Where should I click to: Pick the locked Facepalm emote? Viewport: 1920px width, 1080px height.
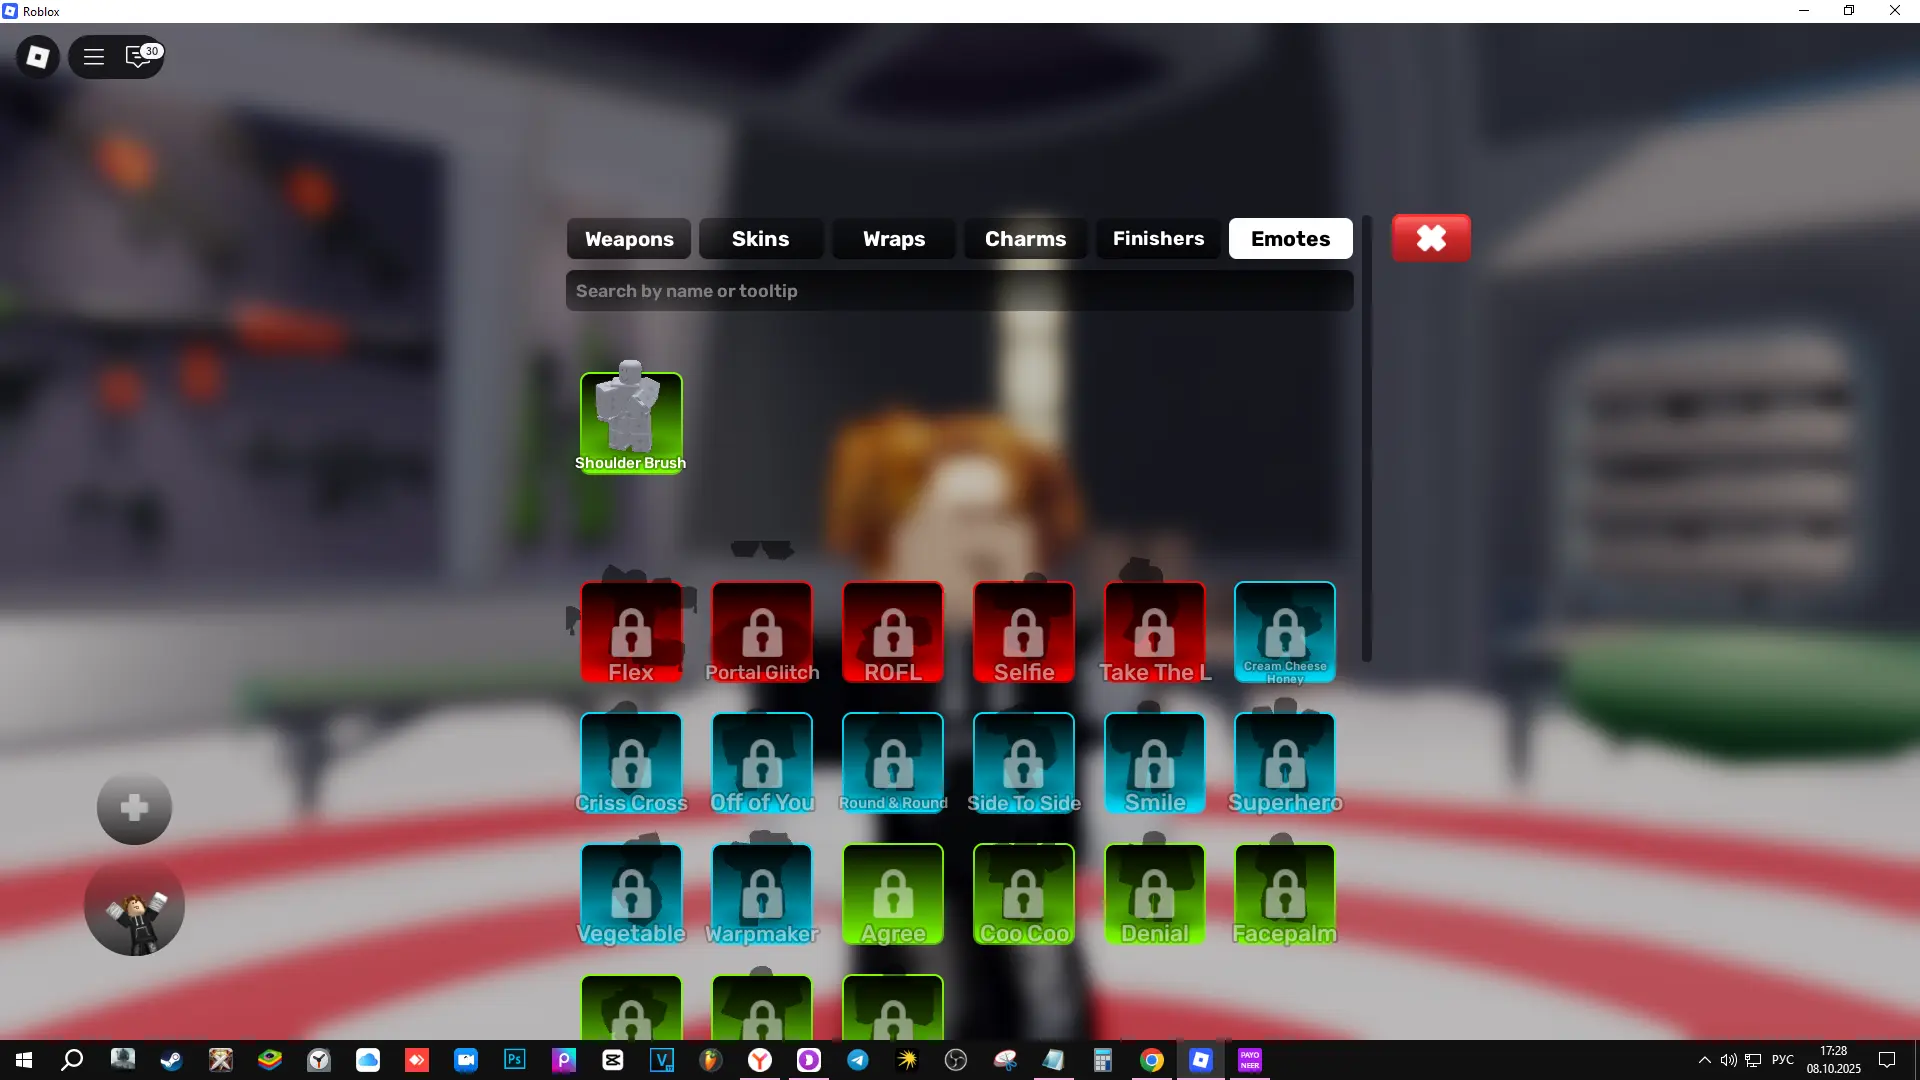pos(1284,895)
